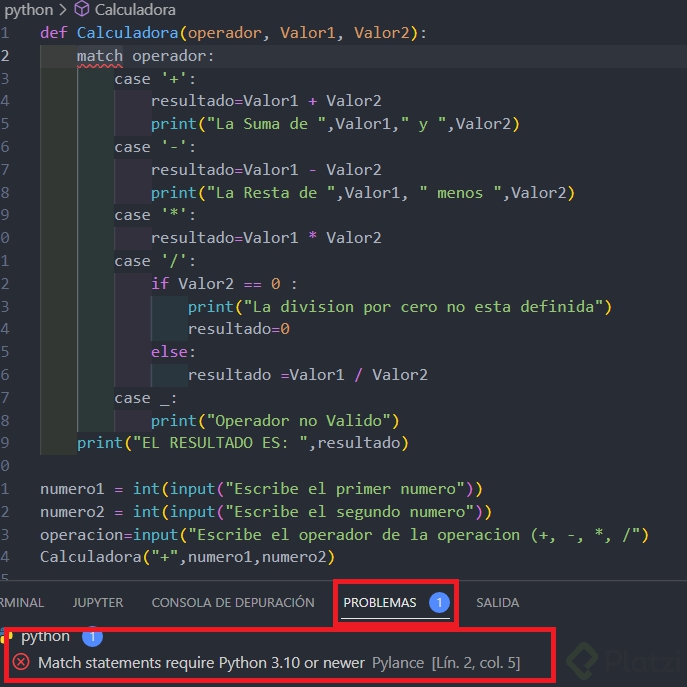Image resolution: width=687 pixels, height=687 pixels.
Task: Select the red error icon beside Match statements message
Action: tap(21, 662)
